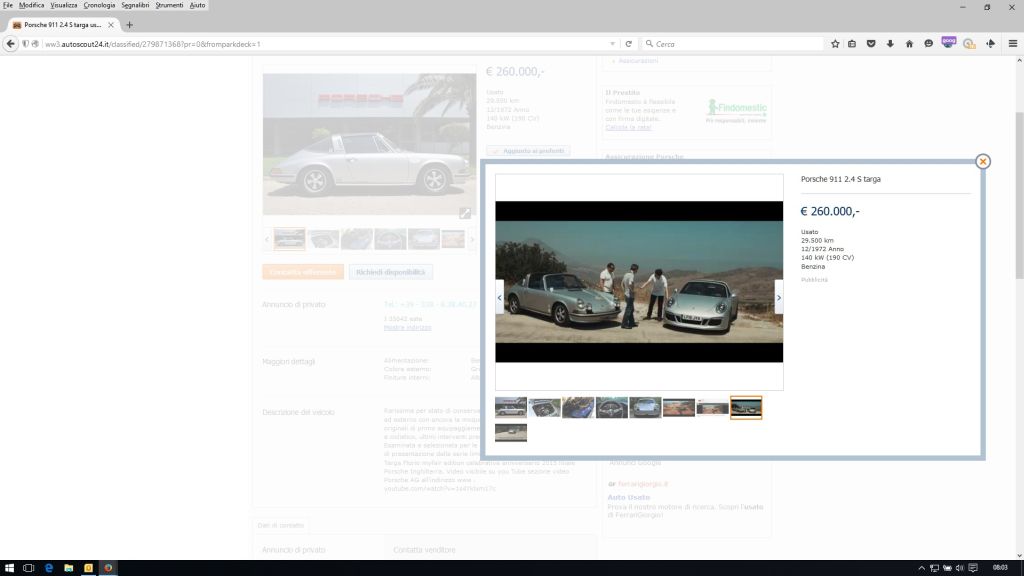Expand hidden system tray icons
The height and width of the screenshot is (576, 1024).
[x=921, y=568]
